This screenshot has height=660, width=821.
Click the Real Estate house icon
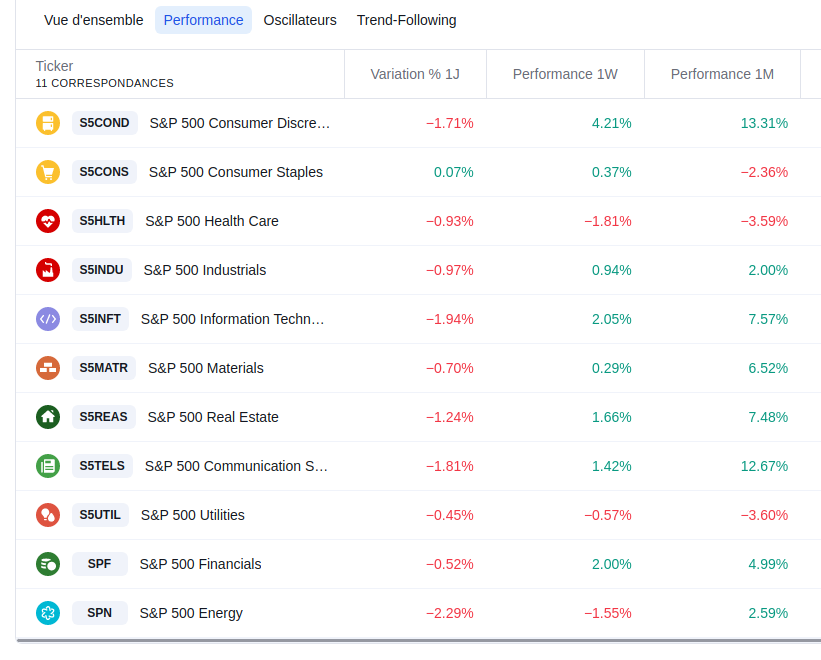48,417
